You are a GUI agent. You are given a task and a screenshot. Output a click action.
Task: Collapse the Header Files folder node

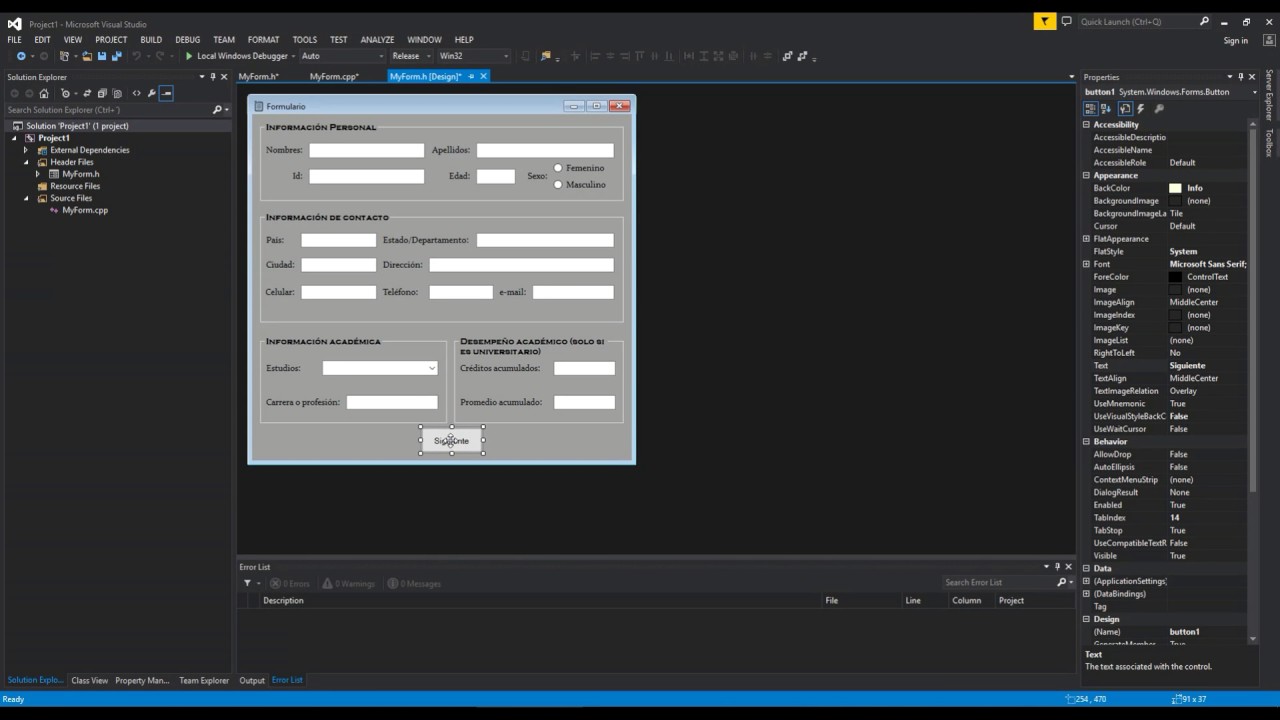pyautogui.click(x=27, y=162)
